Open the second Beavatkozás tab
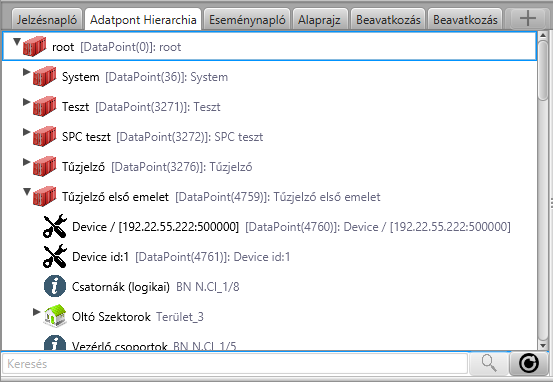 (465, 19)
